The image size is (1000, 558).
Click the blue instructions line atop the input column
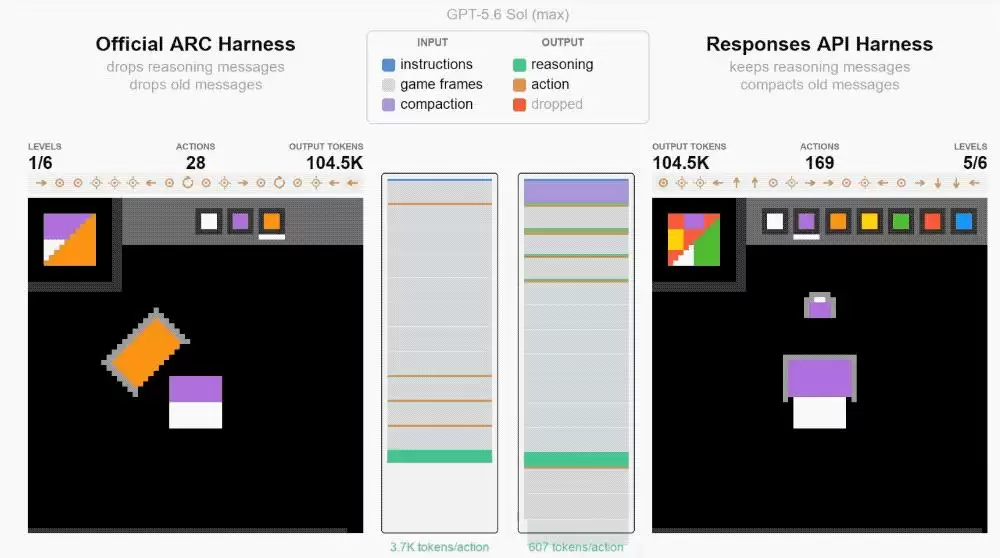[439, 180]
